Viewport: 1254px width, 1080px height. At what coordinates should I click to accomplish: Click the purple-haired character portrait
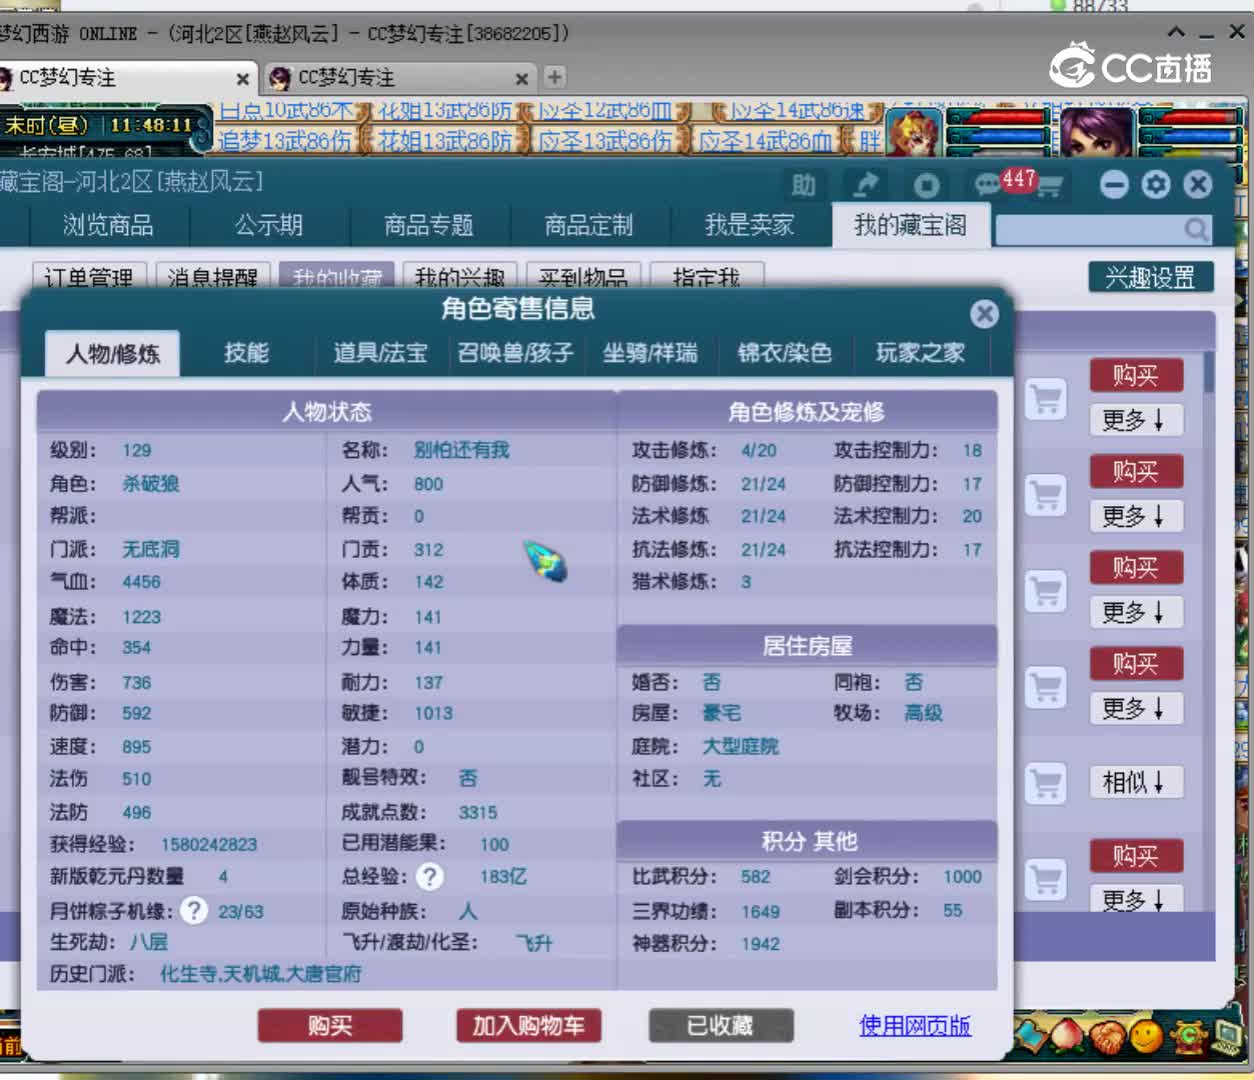(x=1097, y=132)
